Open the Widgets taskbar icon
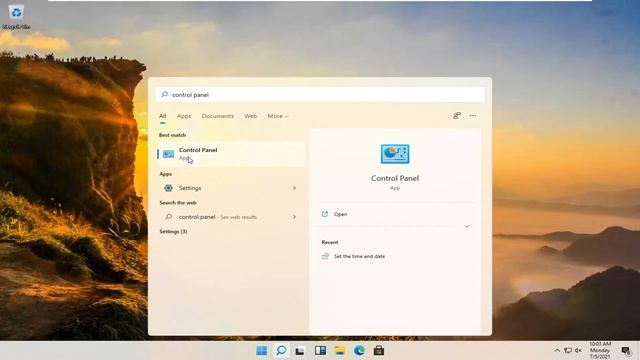The height and width of the screenshot is (360, 640). click(320, 351)
